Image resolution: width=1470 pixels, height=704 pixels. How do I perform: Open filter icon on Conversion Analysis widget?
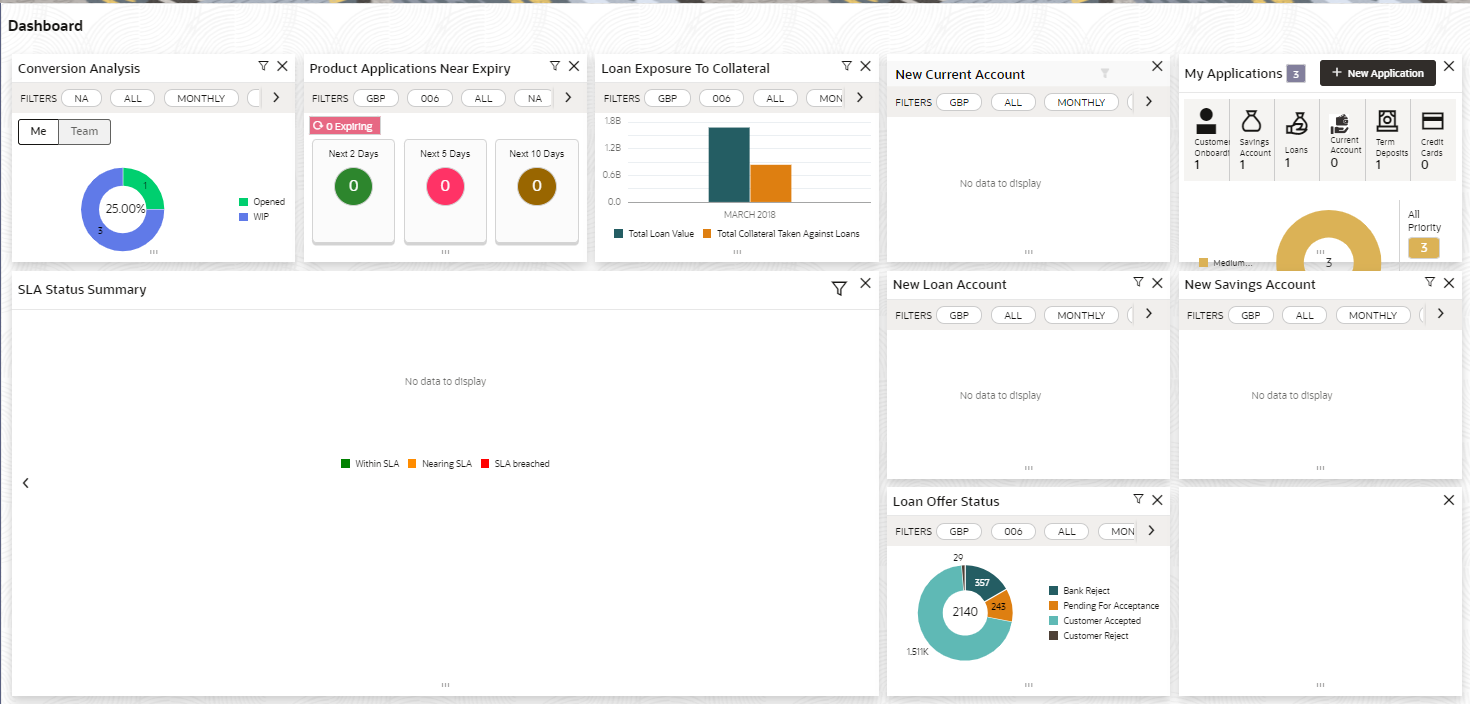tap(263, 66)
